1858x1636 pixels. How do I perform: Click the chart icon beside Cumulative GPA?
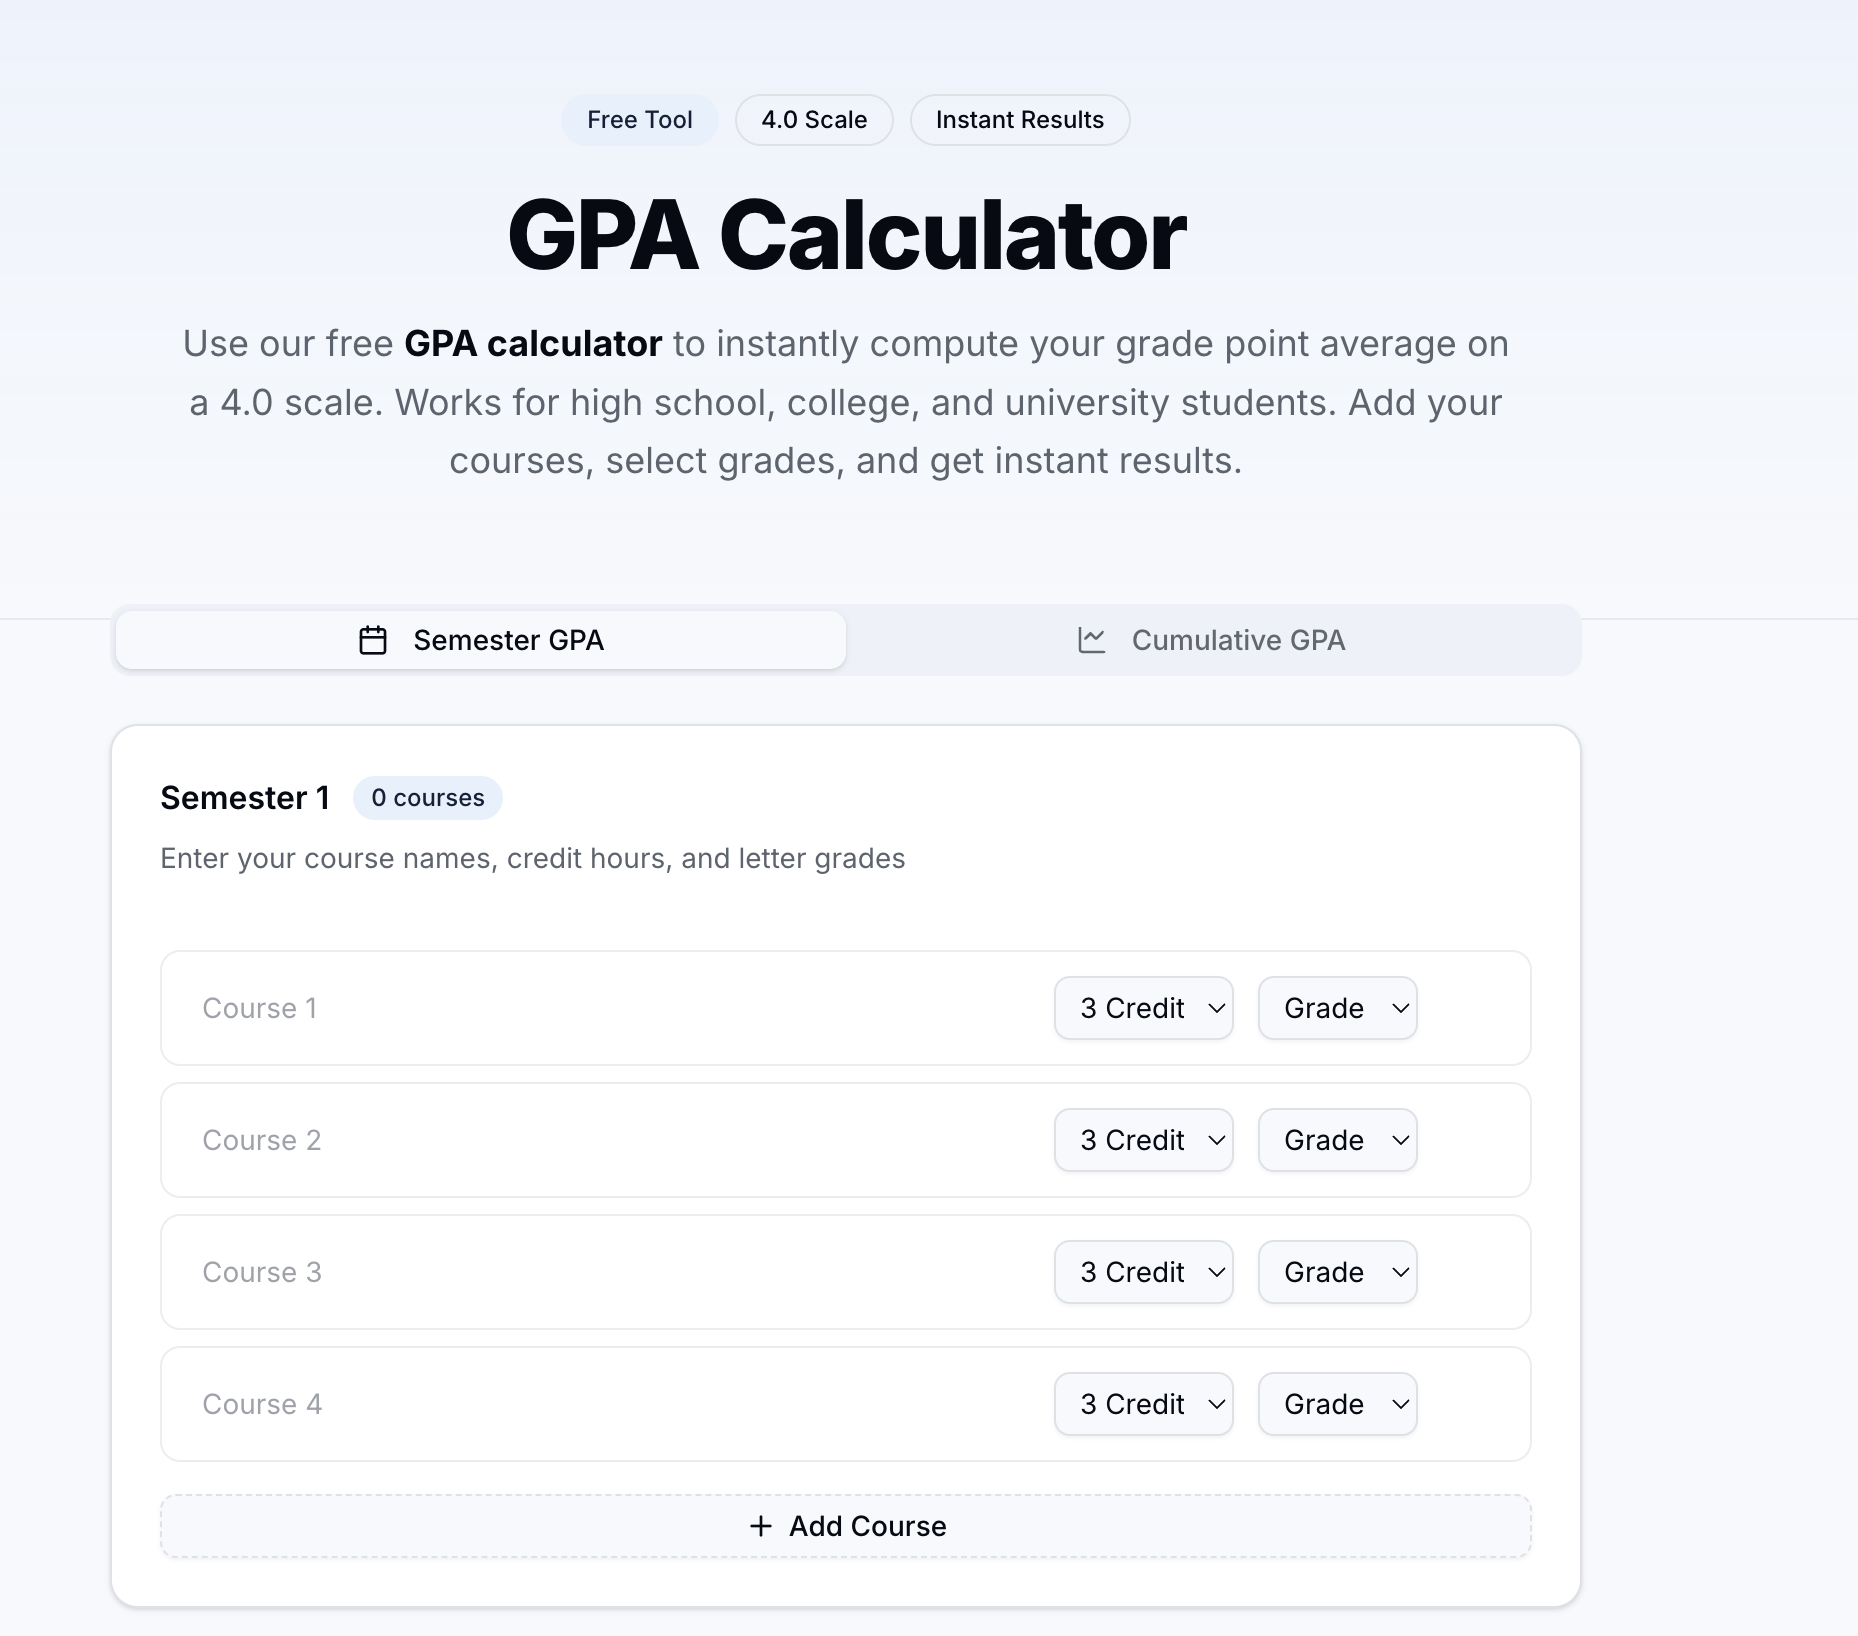pyautogui.click(x=1092, y=640)
